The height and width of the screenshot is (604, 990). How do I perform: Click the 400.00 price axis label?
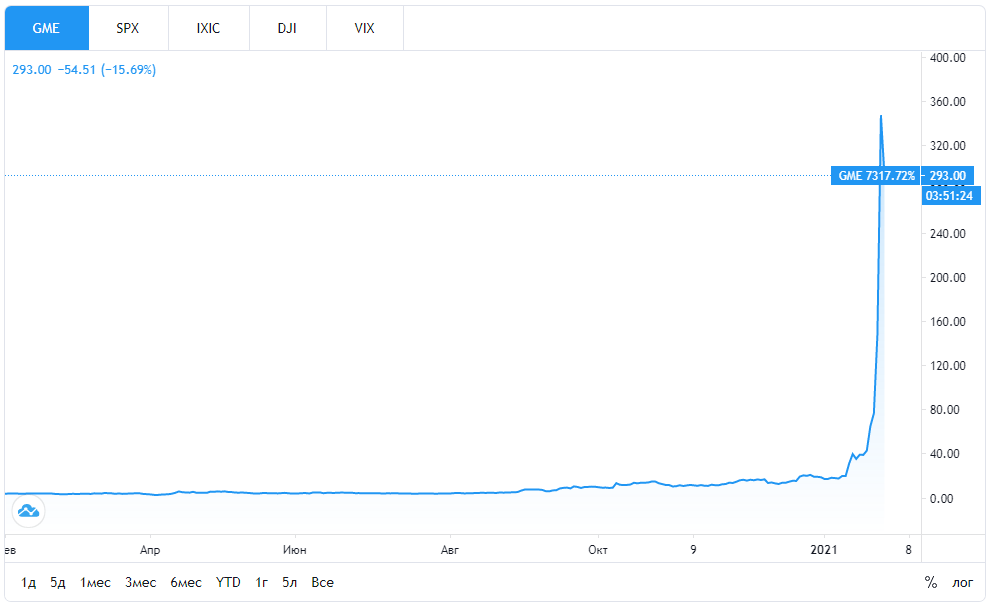point(948,57)
